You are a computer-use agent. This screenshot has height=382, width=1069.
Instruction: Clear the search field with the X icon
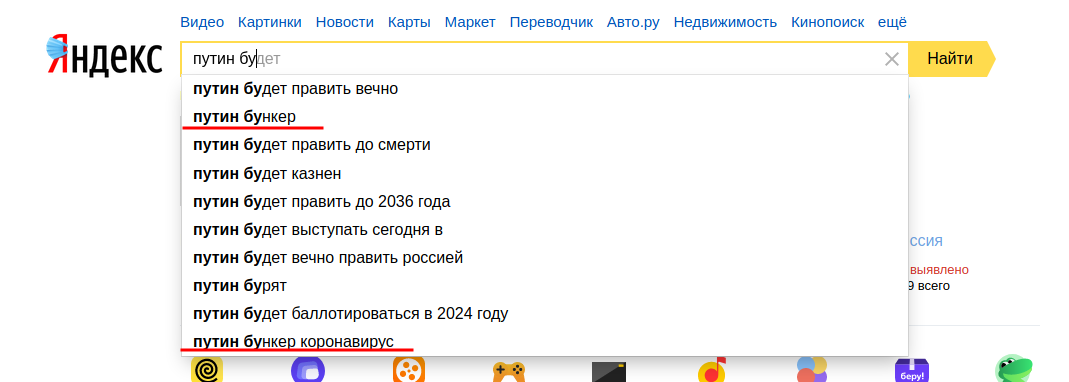click(x=892, y=59)
